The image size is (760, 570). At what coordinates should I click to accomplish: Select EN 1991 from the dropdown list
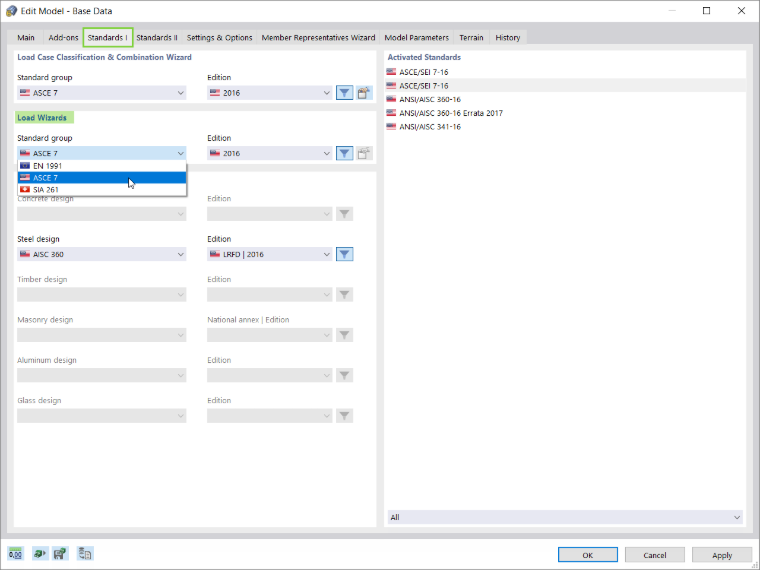pyautogui.click(x=102, y=166)
